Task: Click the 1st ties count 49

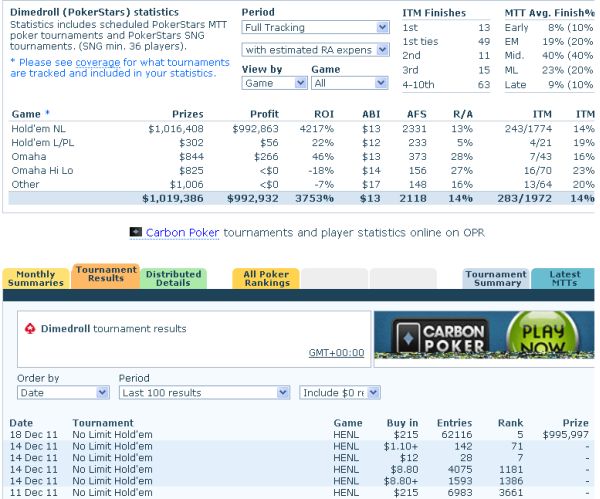Action: point(484,42)
